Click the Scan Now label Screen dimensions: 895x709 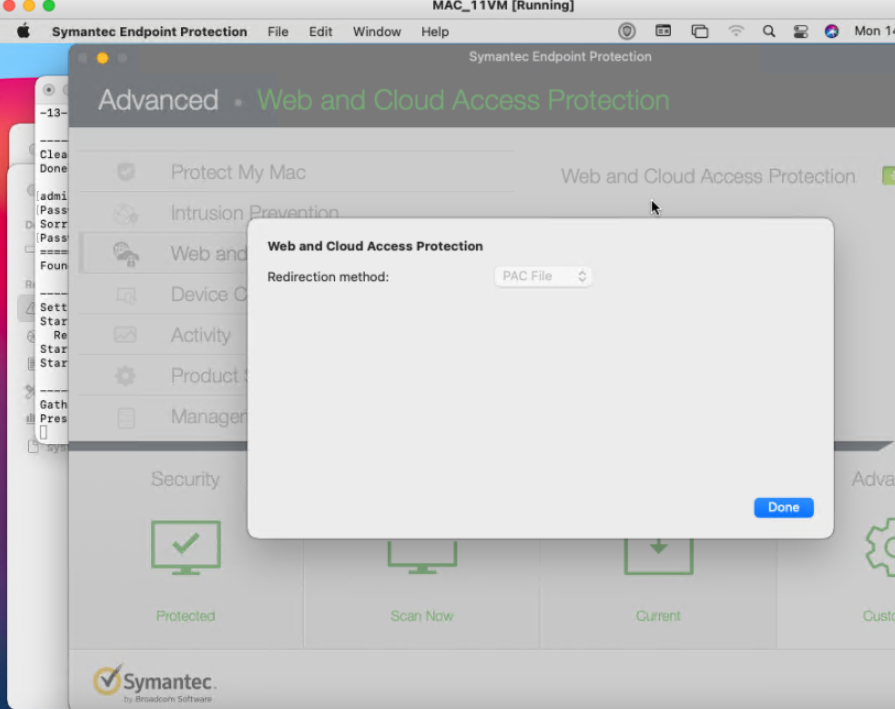422,616
